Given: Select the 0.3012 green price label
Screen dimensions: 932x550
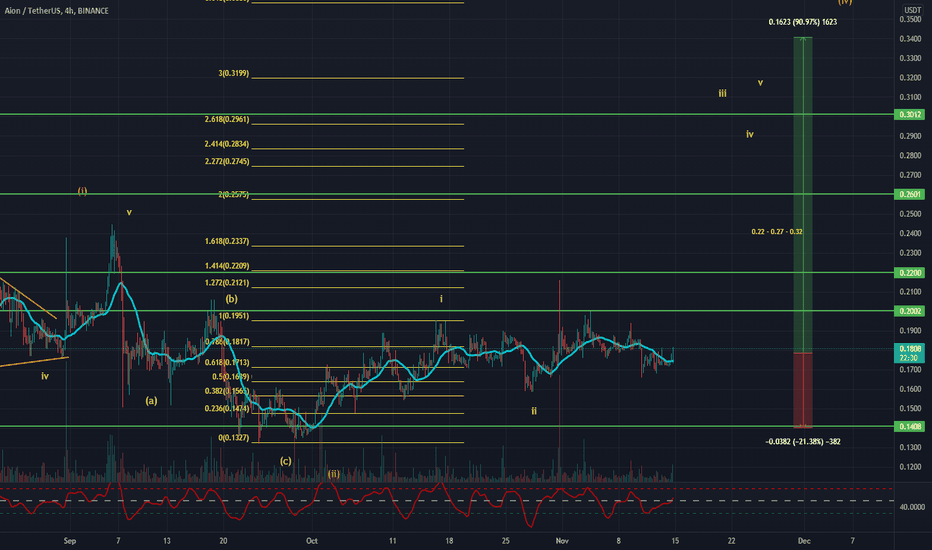Looking at the screenshot, I should 909,115.
